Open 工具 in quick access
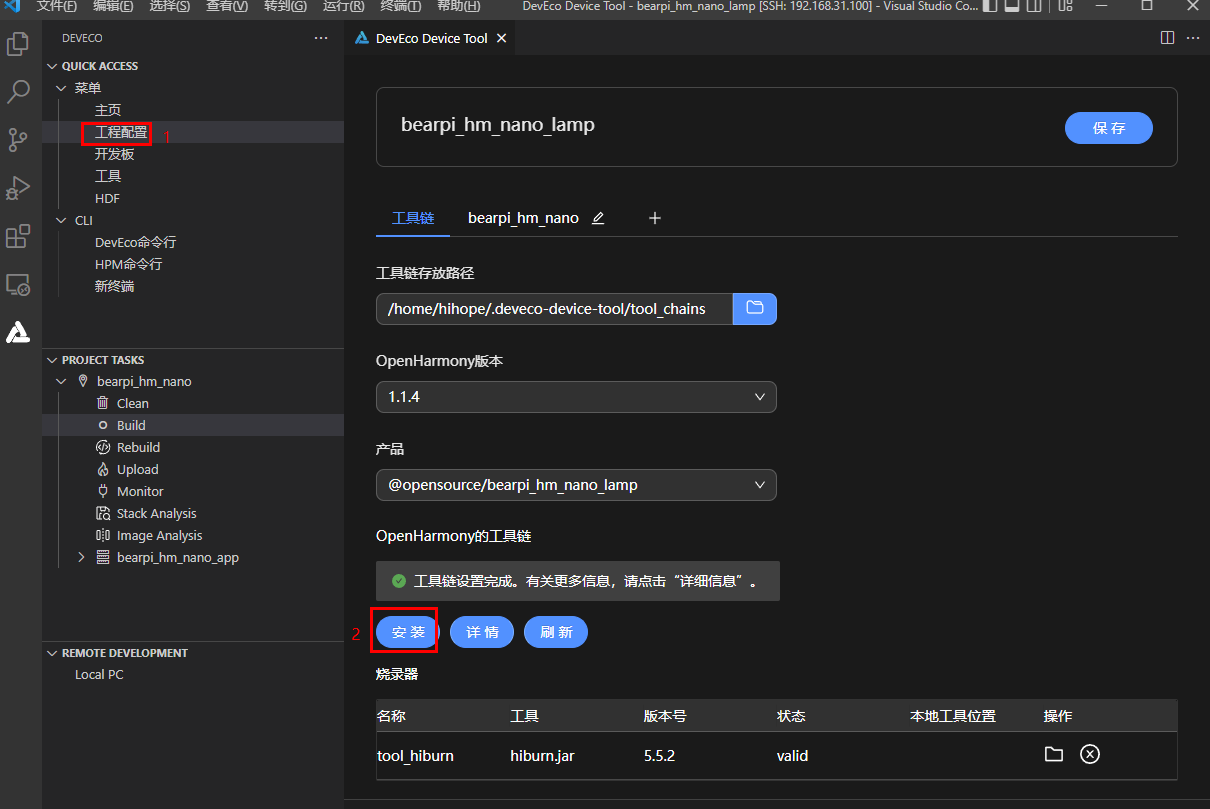 108,176
